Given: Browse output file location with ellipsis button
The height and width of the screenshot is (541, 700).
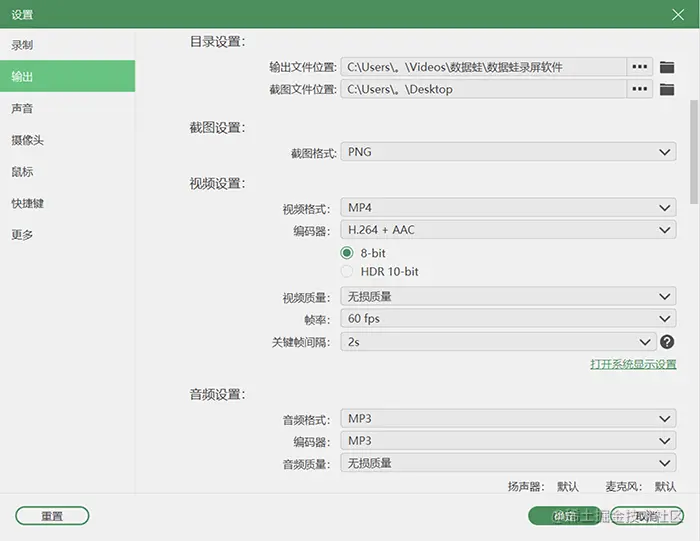Looking at the screenshot, I should (640, 67).
